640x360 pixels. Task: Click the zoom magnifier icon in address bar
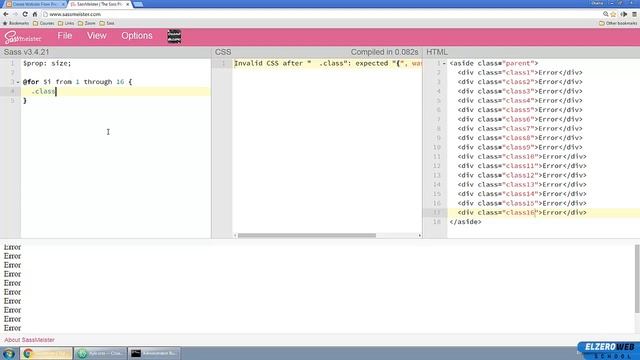[x=605, y=14]
